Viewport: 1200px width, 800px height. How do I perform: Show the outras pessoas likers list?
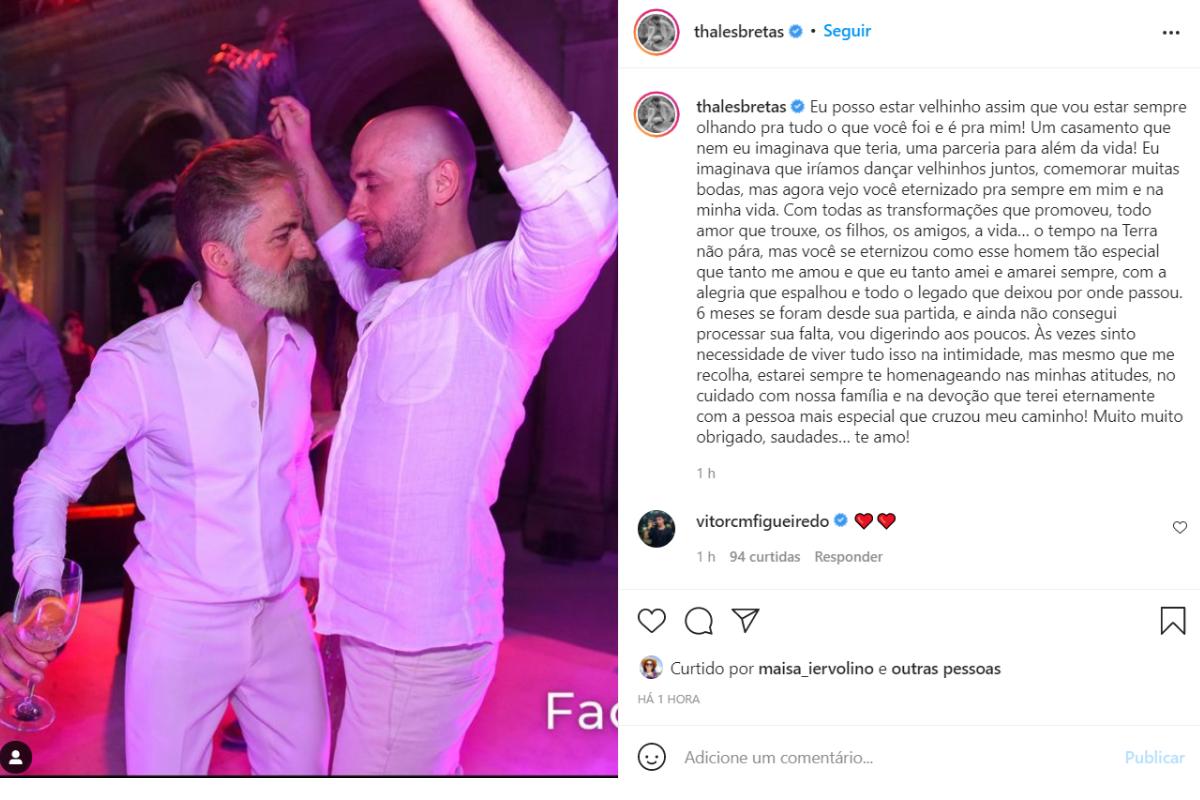click(946, 668)
